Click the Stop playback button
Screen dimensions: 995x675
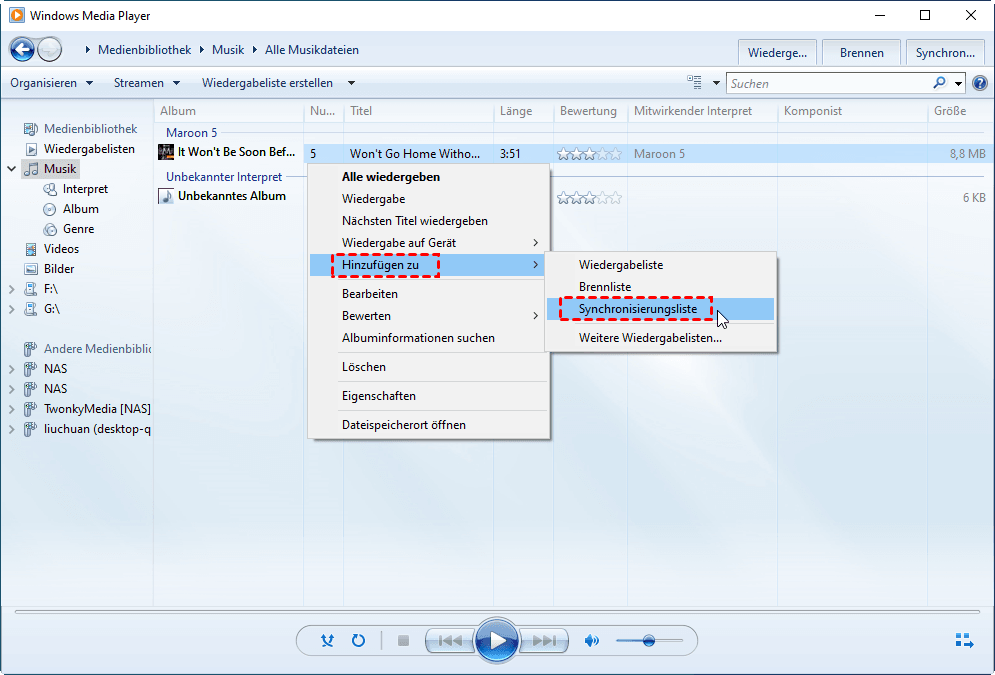point(403,641)
